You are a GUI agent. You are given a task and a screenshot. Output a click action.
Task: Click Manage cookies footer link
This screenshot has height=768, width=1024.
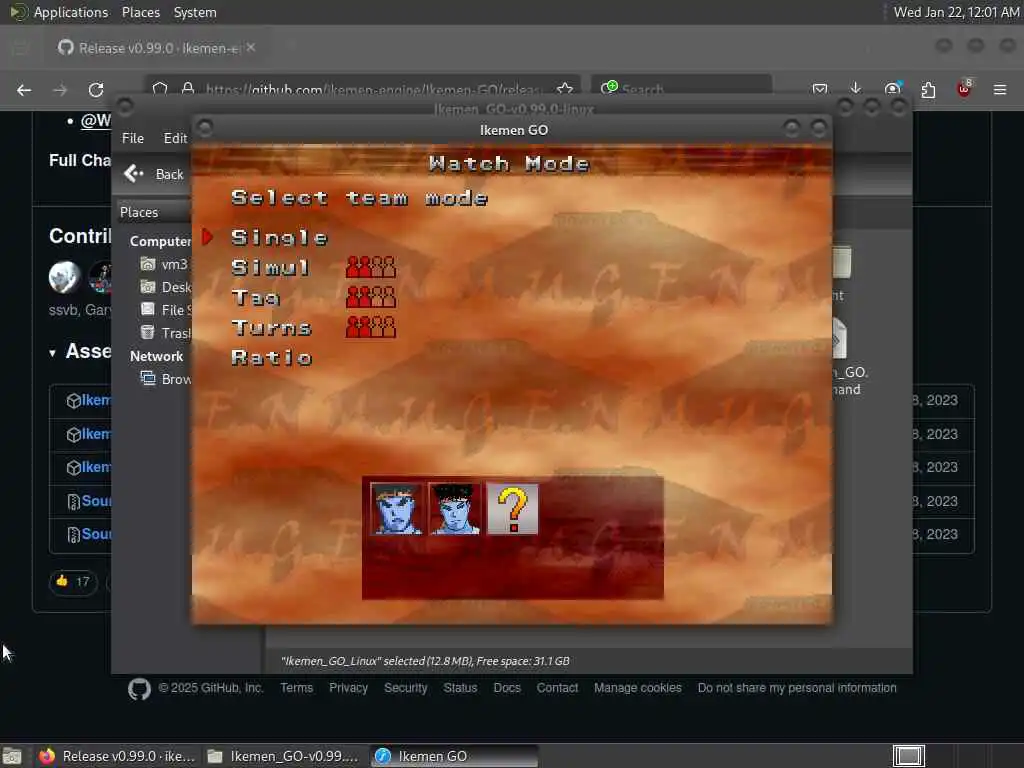(637, 688)
